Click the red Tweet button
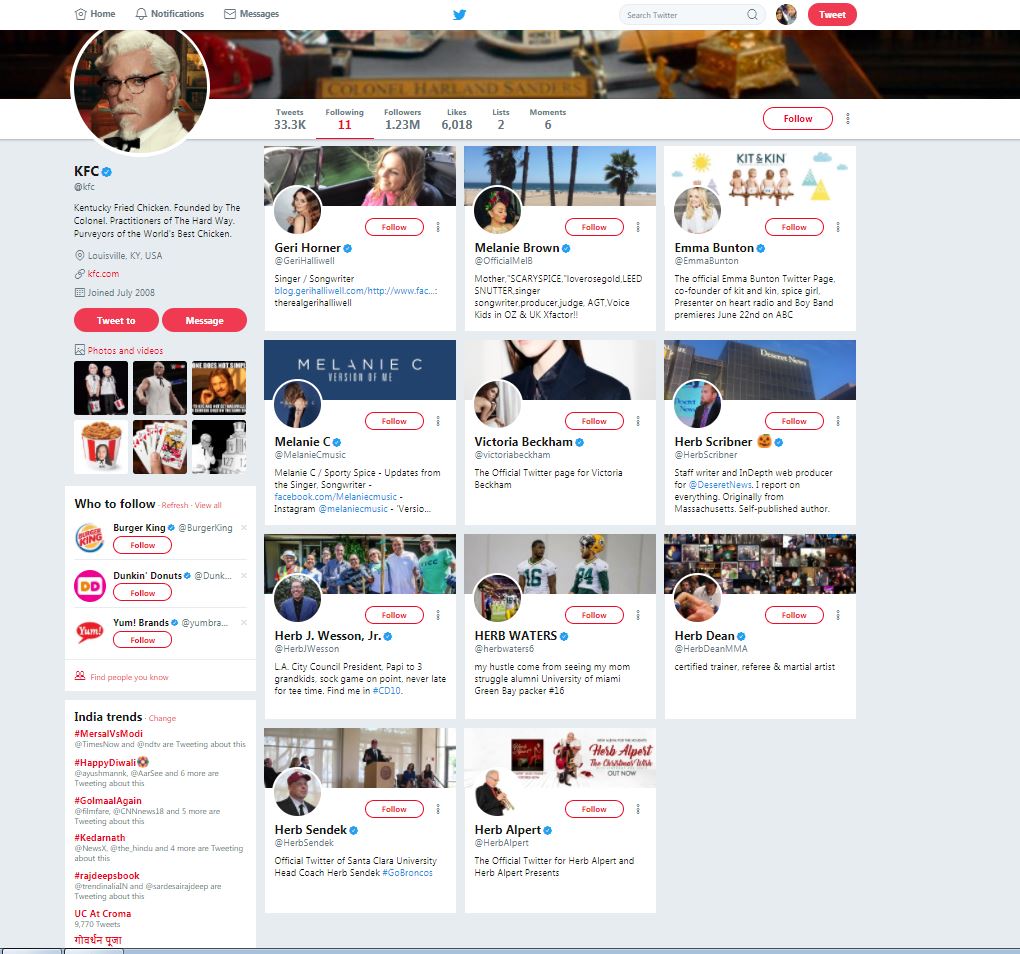The image size is (1020, 954). pos(832,14)
